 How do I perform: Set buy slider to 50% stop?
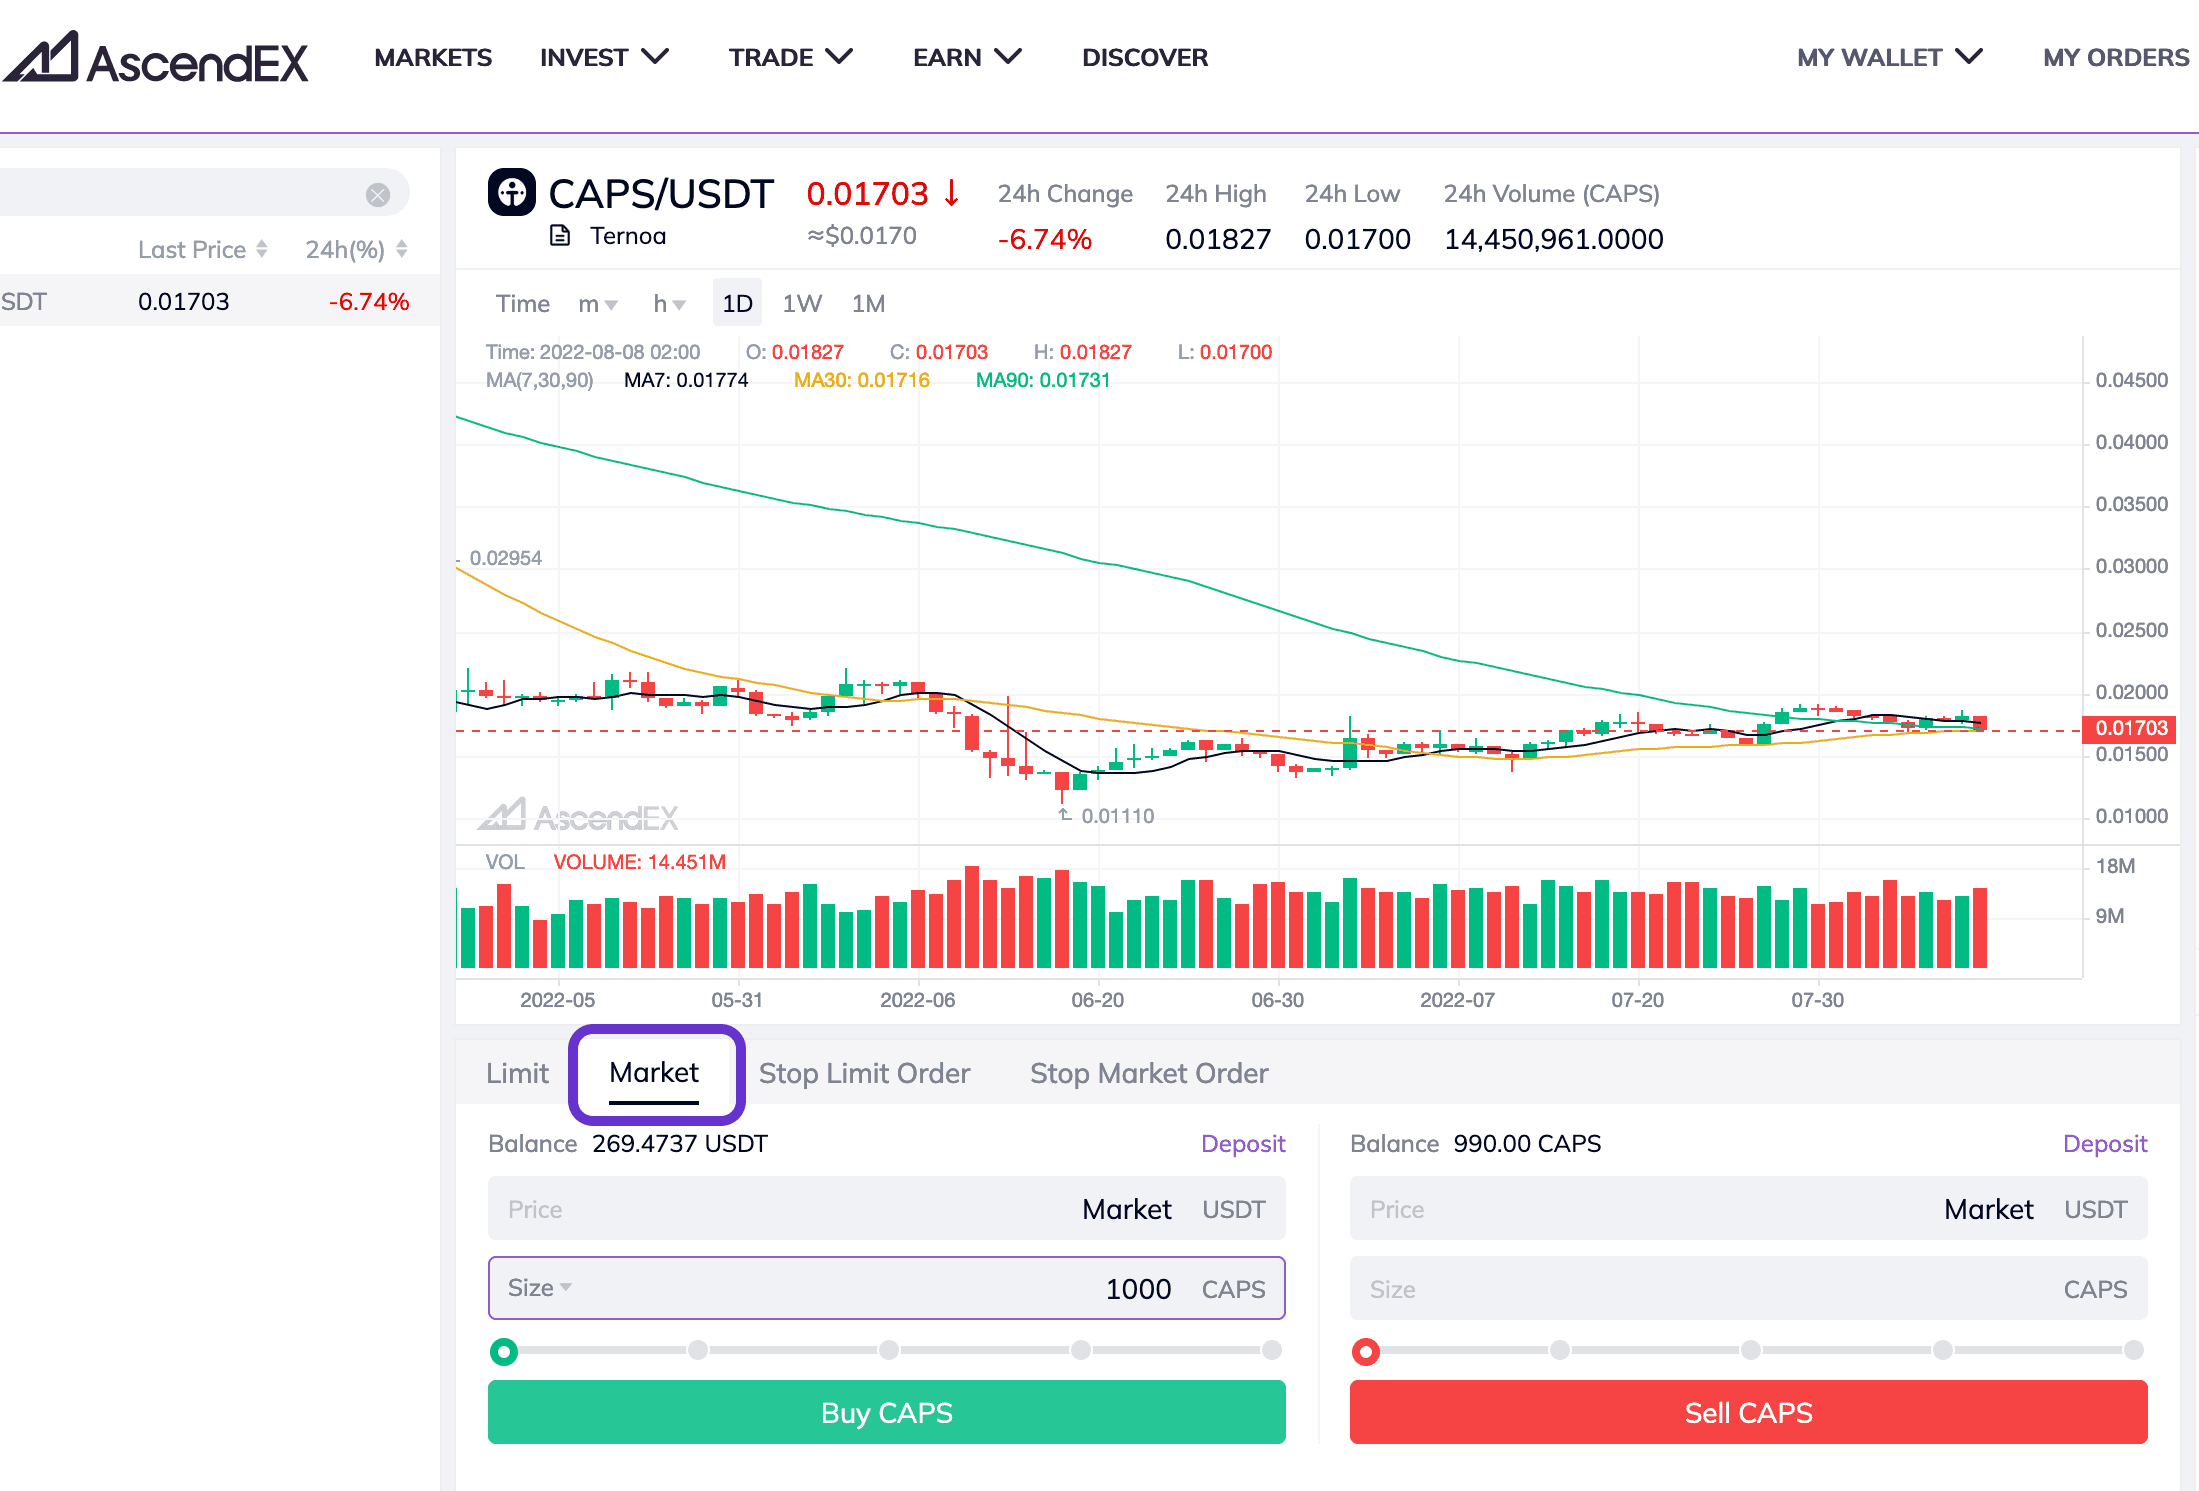pyautogui.click(x=888, y=1350)
